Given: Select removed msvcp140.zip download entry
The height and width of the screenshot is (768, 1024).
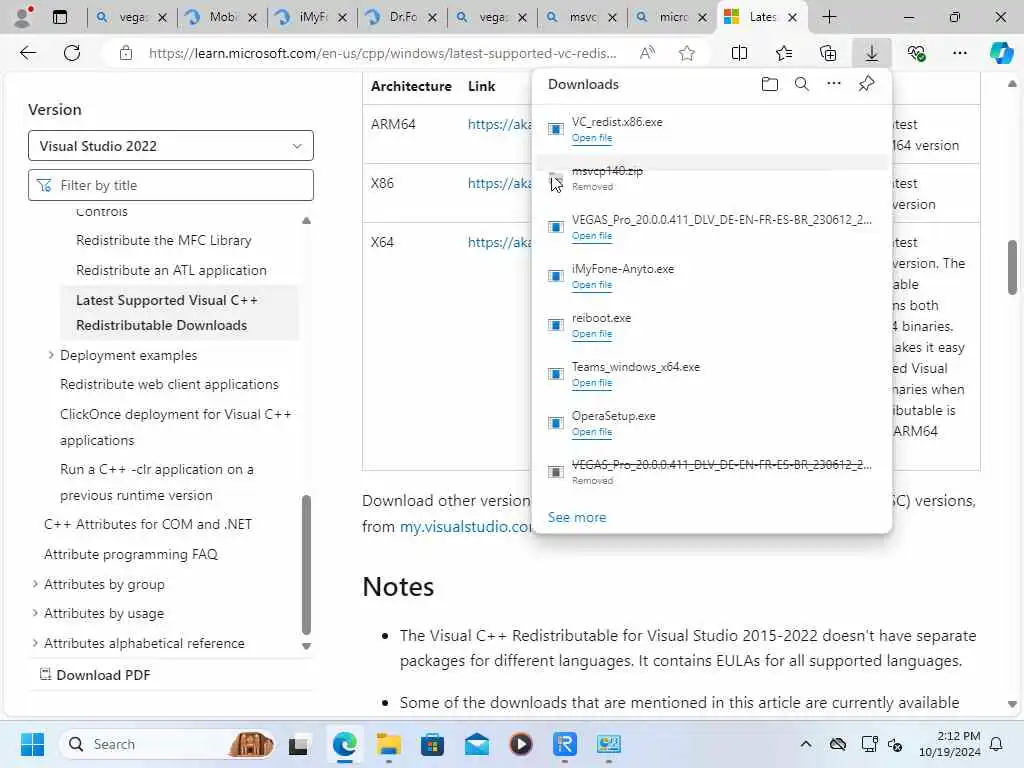Looking at the screenshot, I should (x=712, y=178).
